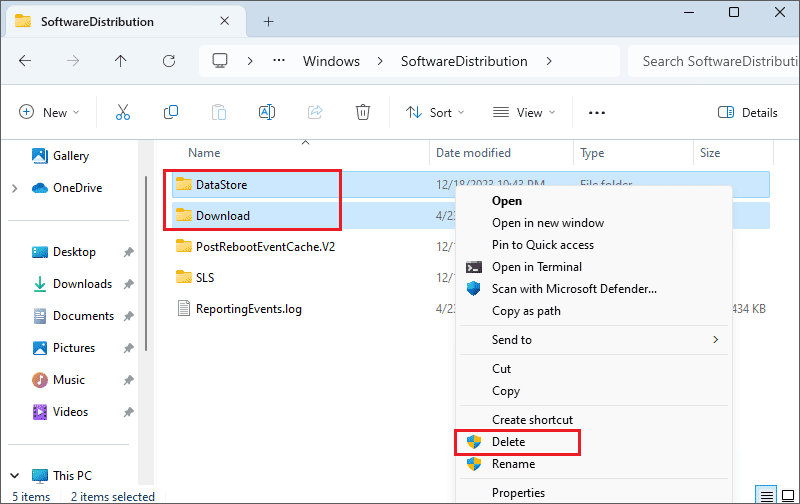Go up one folder level arrow
This screenshot has width=800, height=504.
120,61
